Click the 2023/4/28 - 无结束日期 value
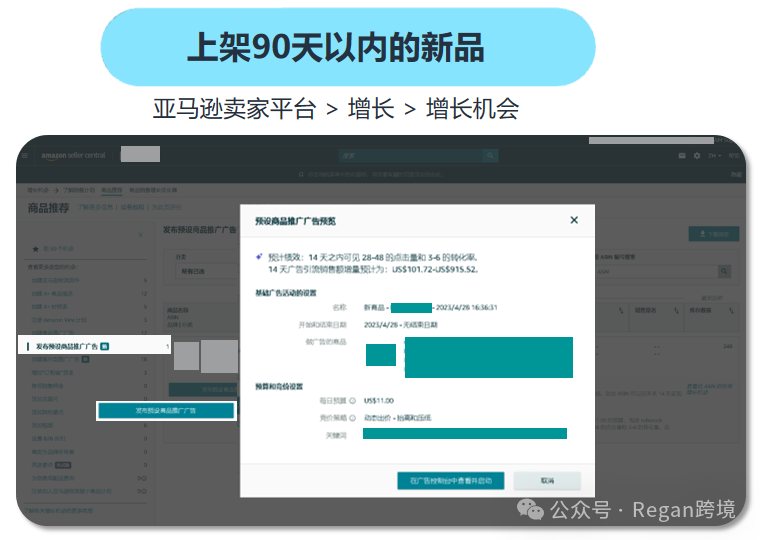760x540 pixels. pos(400,325)
